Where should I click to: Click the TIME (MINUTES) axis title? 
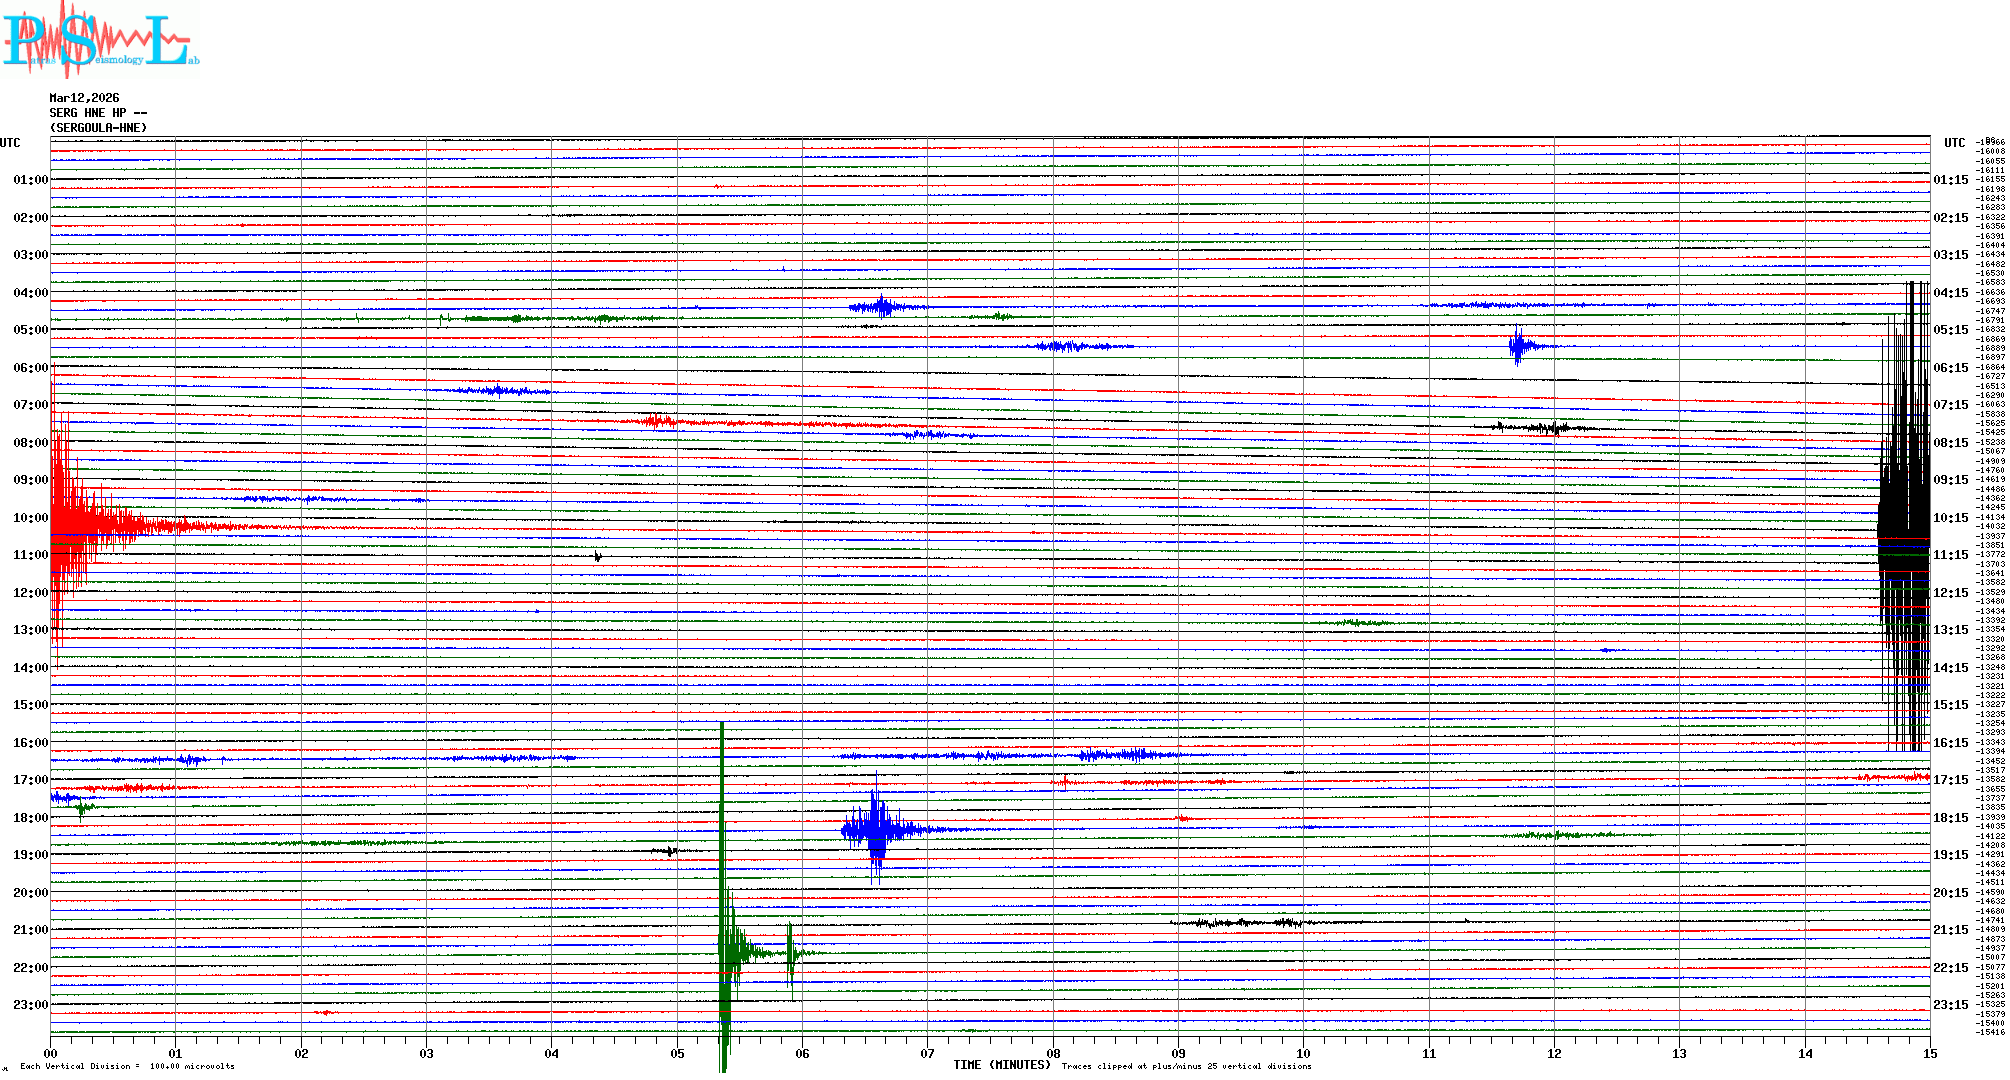click(x=1002, y=1065)
